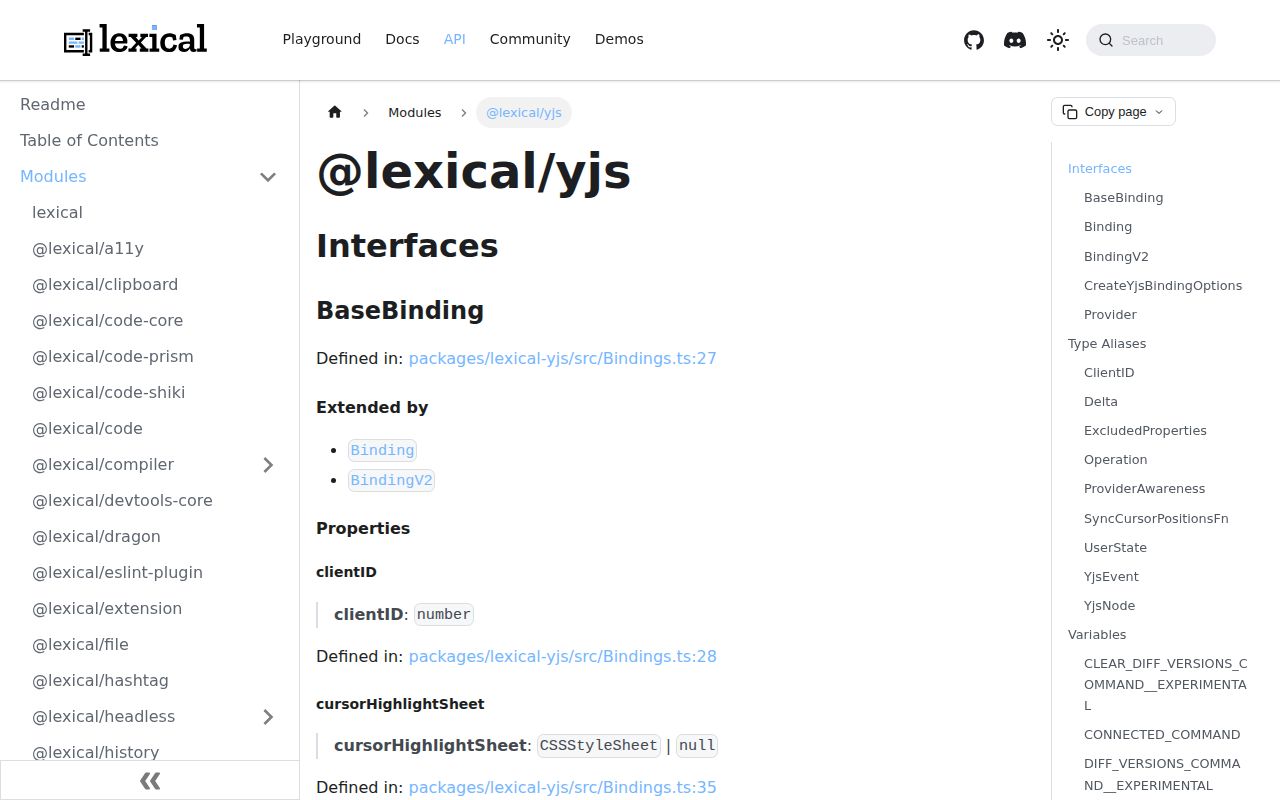
Task: Go to home breadcrumb icon
Action: [335, 112]
